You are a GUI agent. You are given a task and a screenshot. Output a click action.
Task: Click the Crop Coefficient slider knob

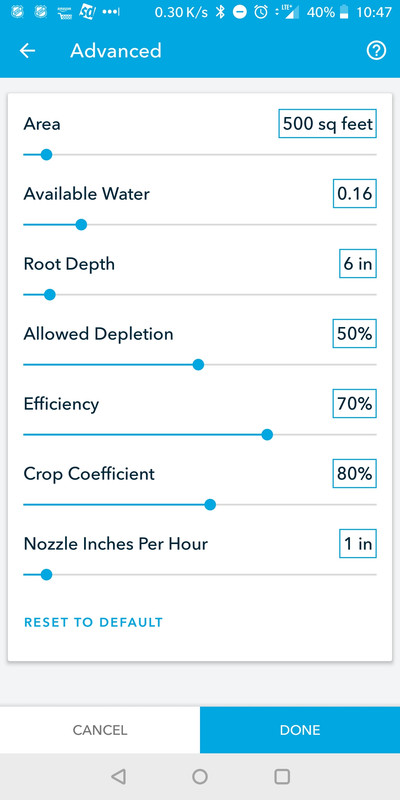pyautogui.click(x=210, y=505)
